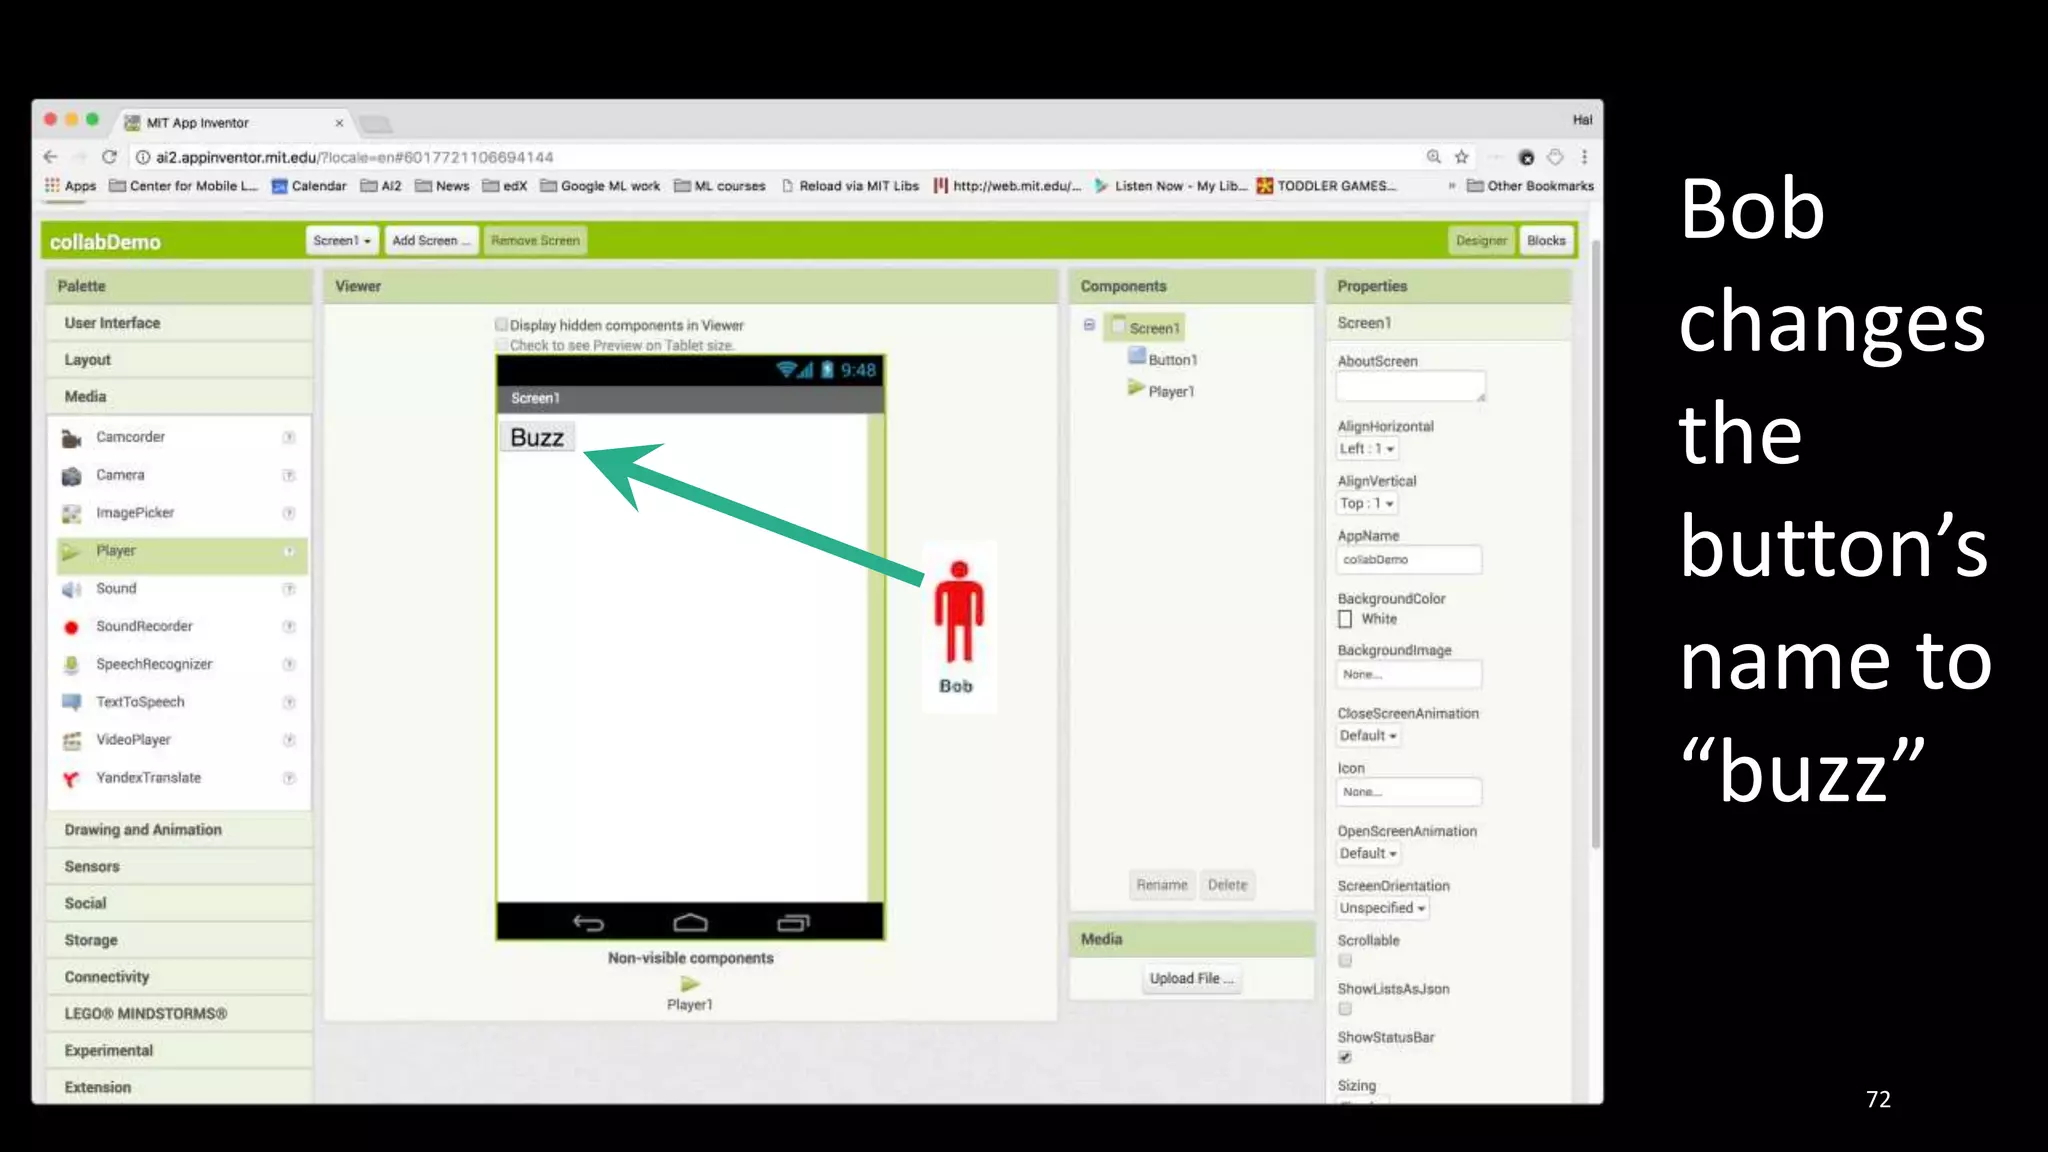Select the Camera component icon
Screen dimensions: 2048x1152
[71, 476]
